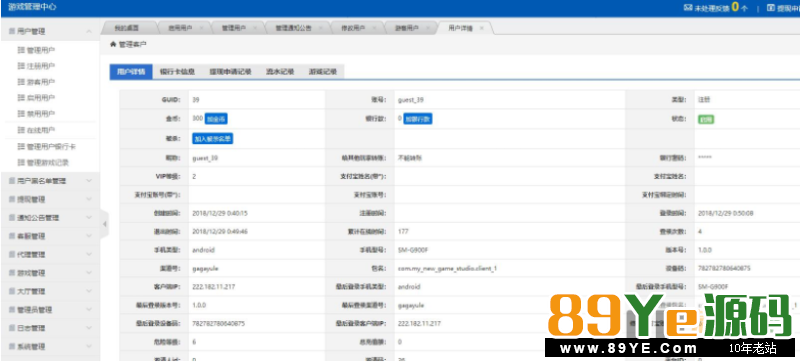Collapse the 用户管理 menu group chevron
Screen dimensions: 800x362
89,31
